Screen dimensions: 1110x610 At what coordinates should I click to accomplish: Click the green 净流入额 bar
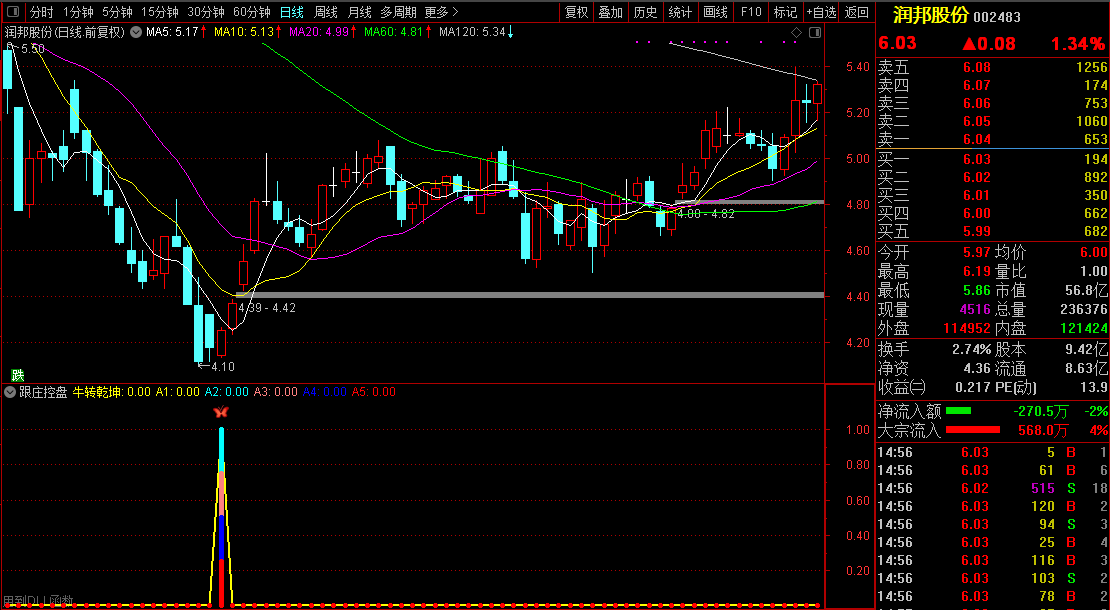958,411
